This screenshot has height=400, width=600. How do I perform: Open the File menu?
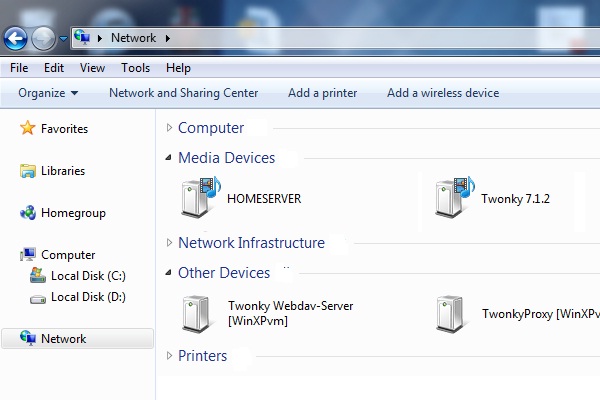pyautogui.click(x=19, y=68)
